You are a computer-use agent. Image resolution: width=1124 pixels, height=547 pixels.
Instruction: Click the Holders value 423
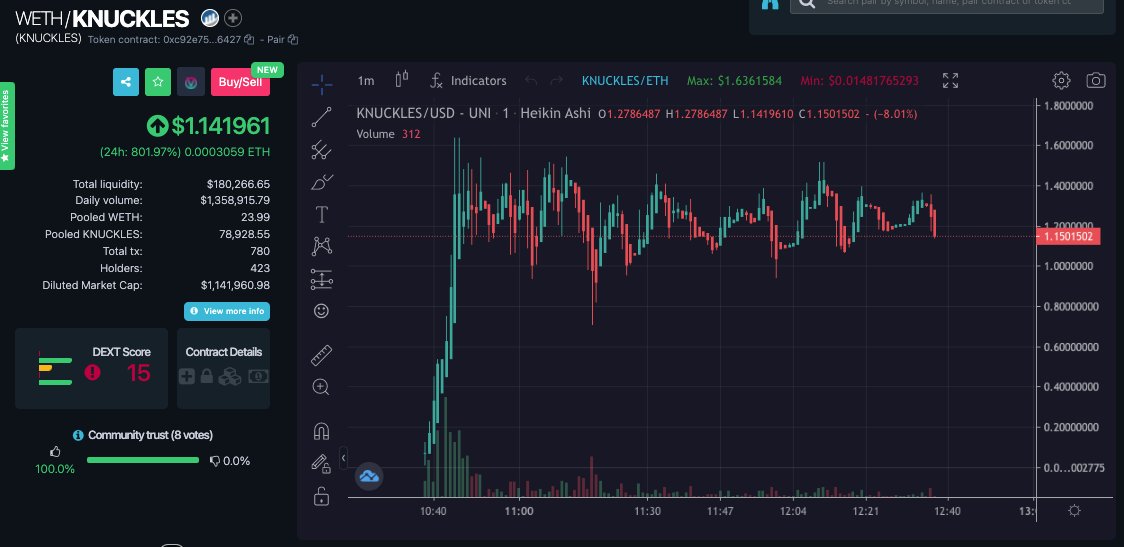tap(260, 268)
